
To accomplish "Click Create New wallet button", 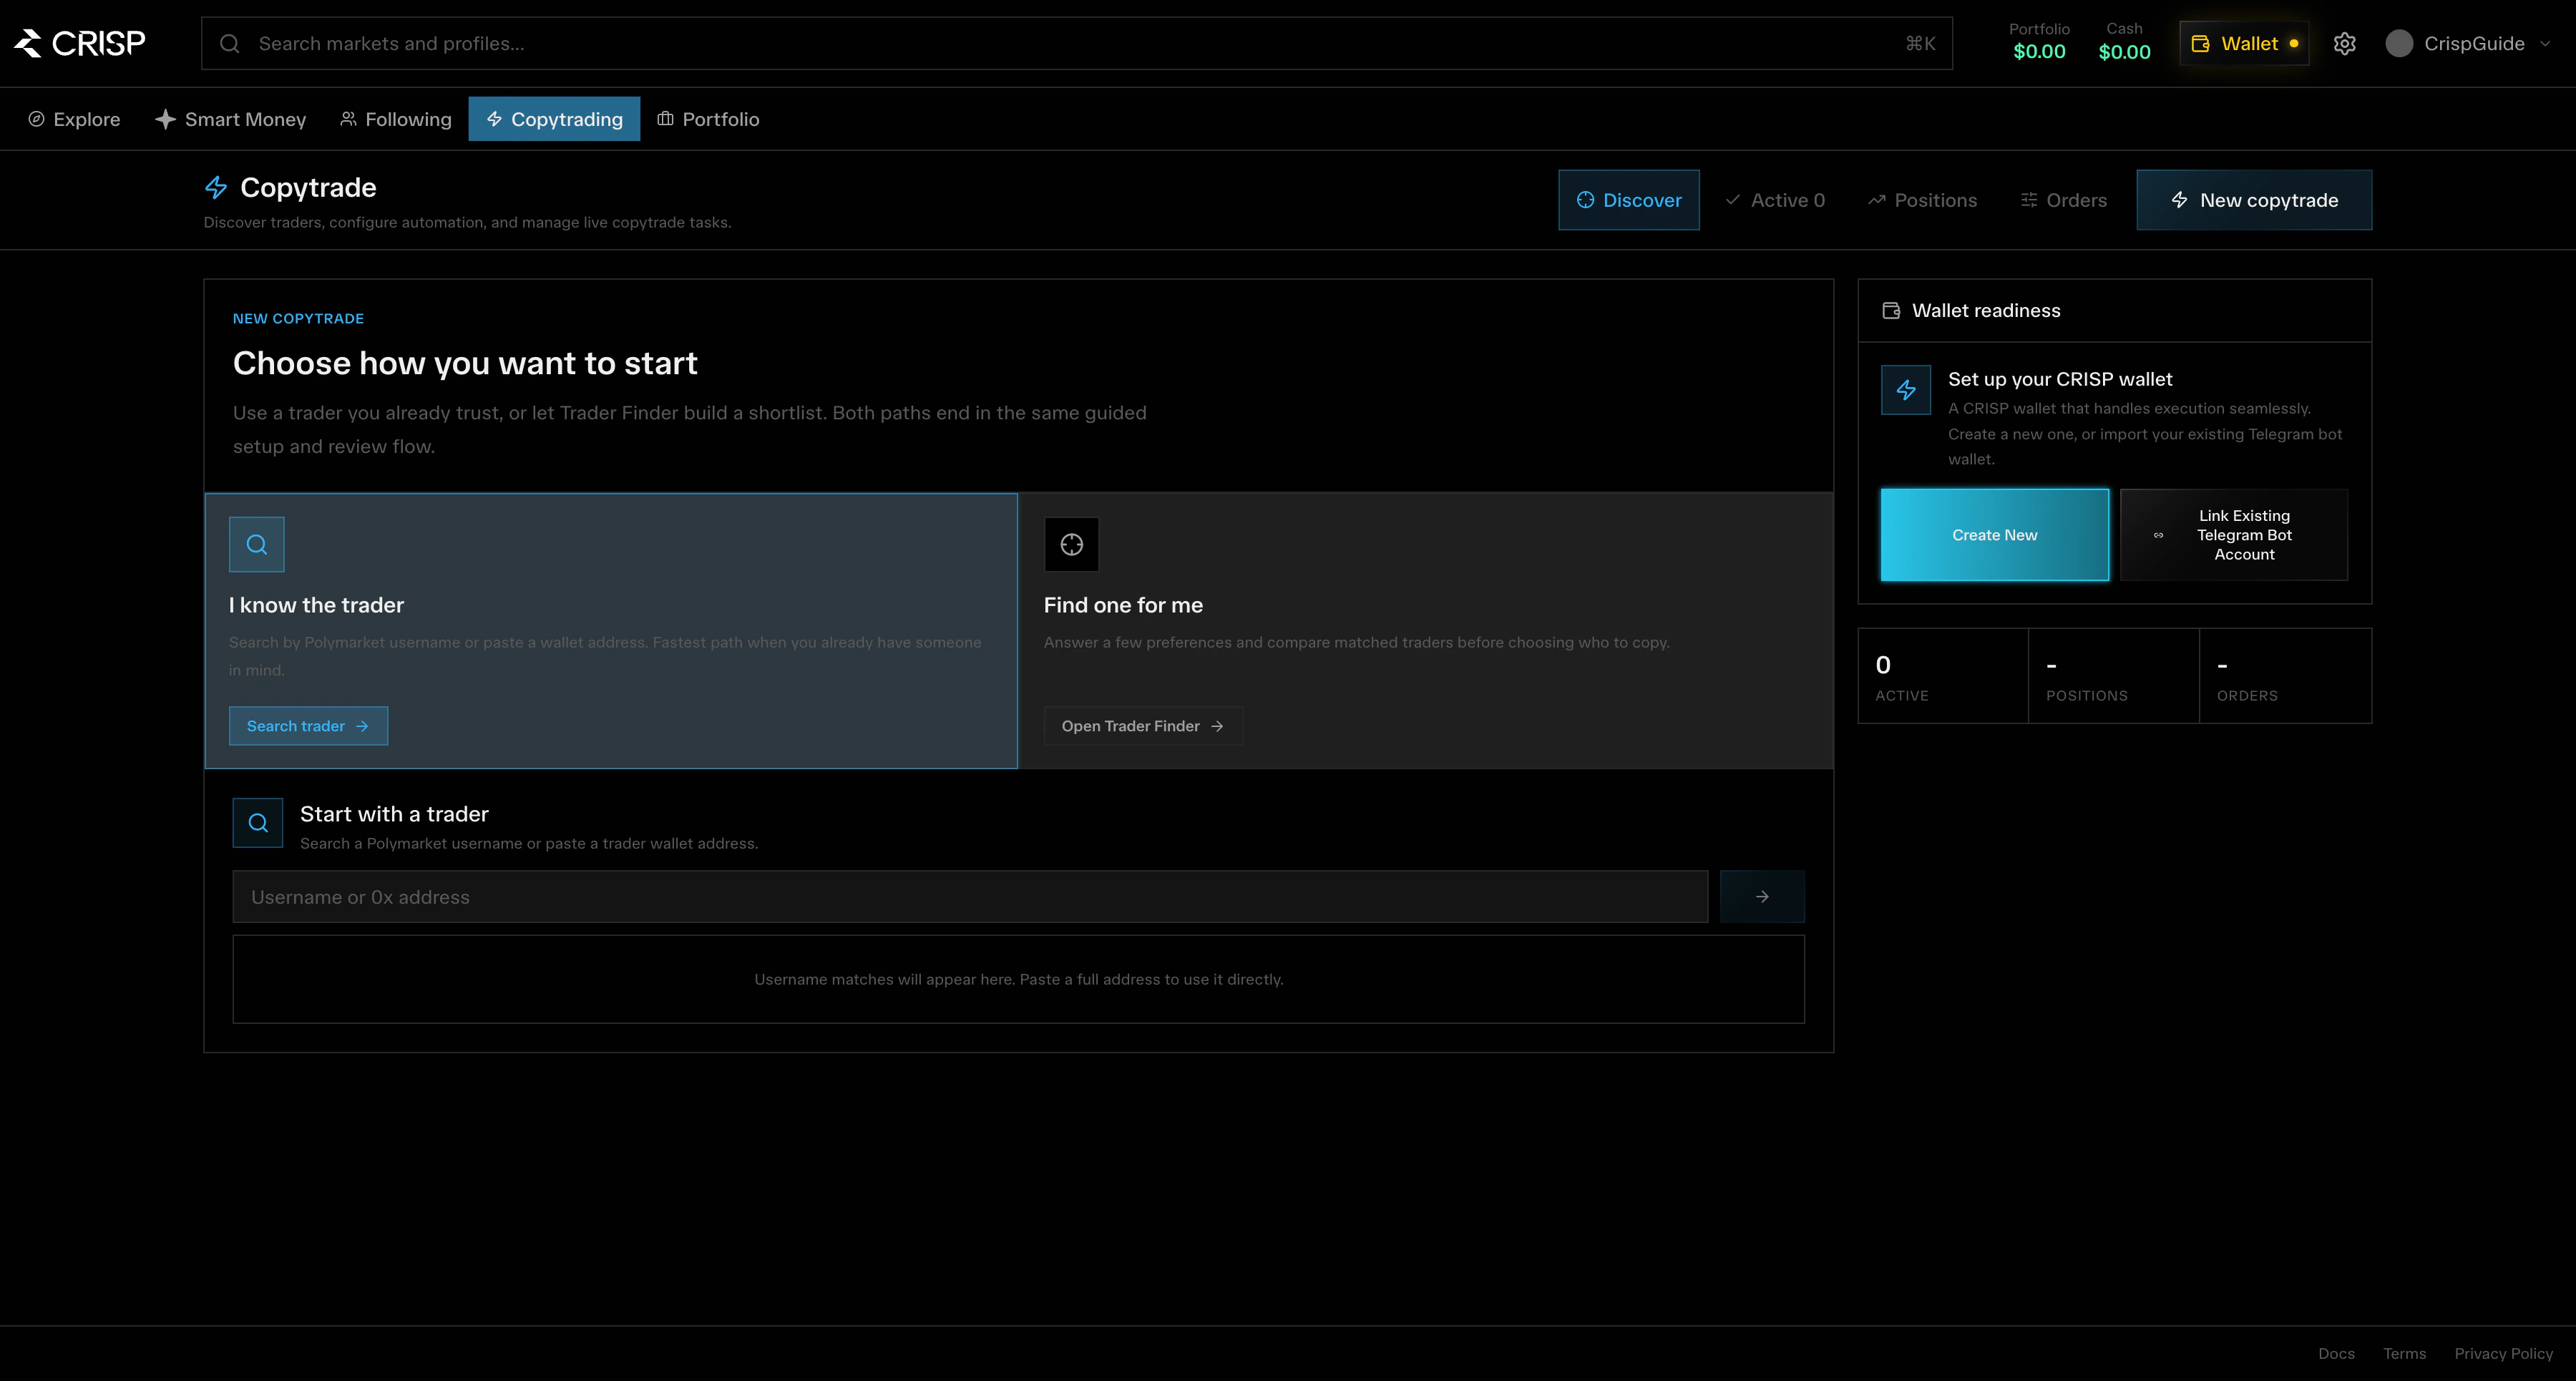I will coord(1995,535).
